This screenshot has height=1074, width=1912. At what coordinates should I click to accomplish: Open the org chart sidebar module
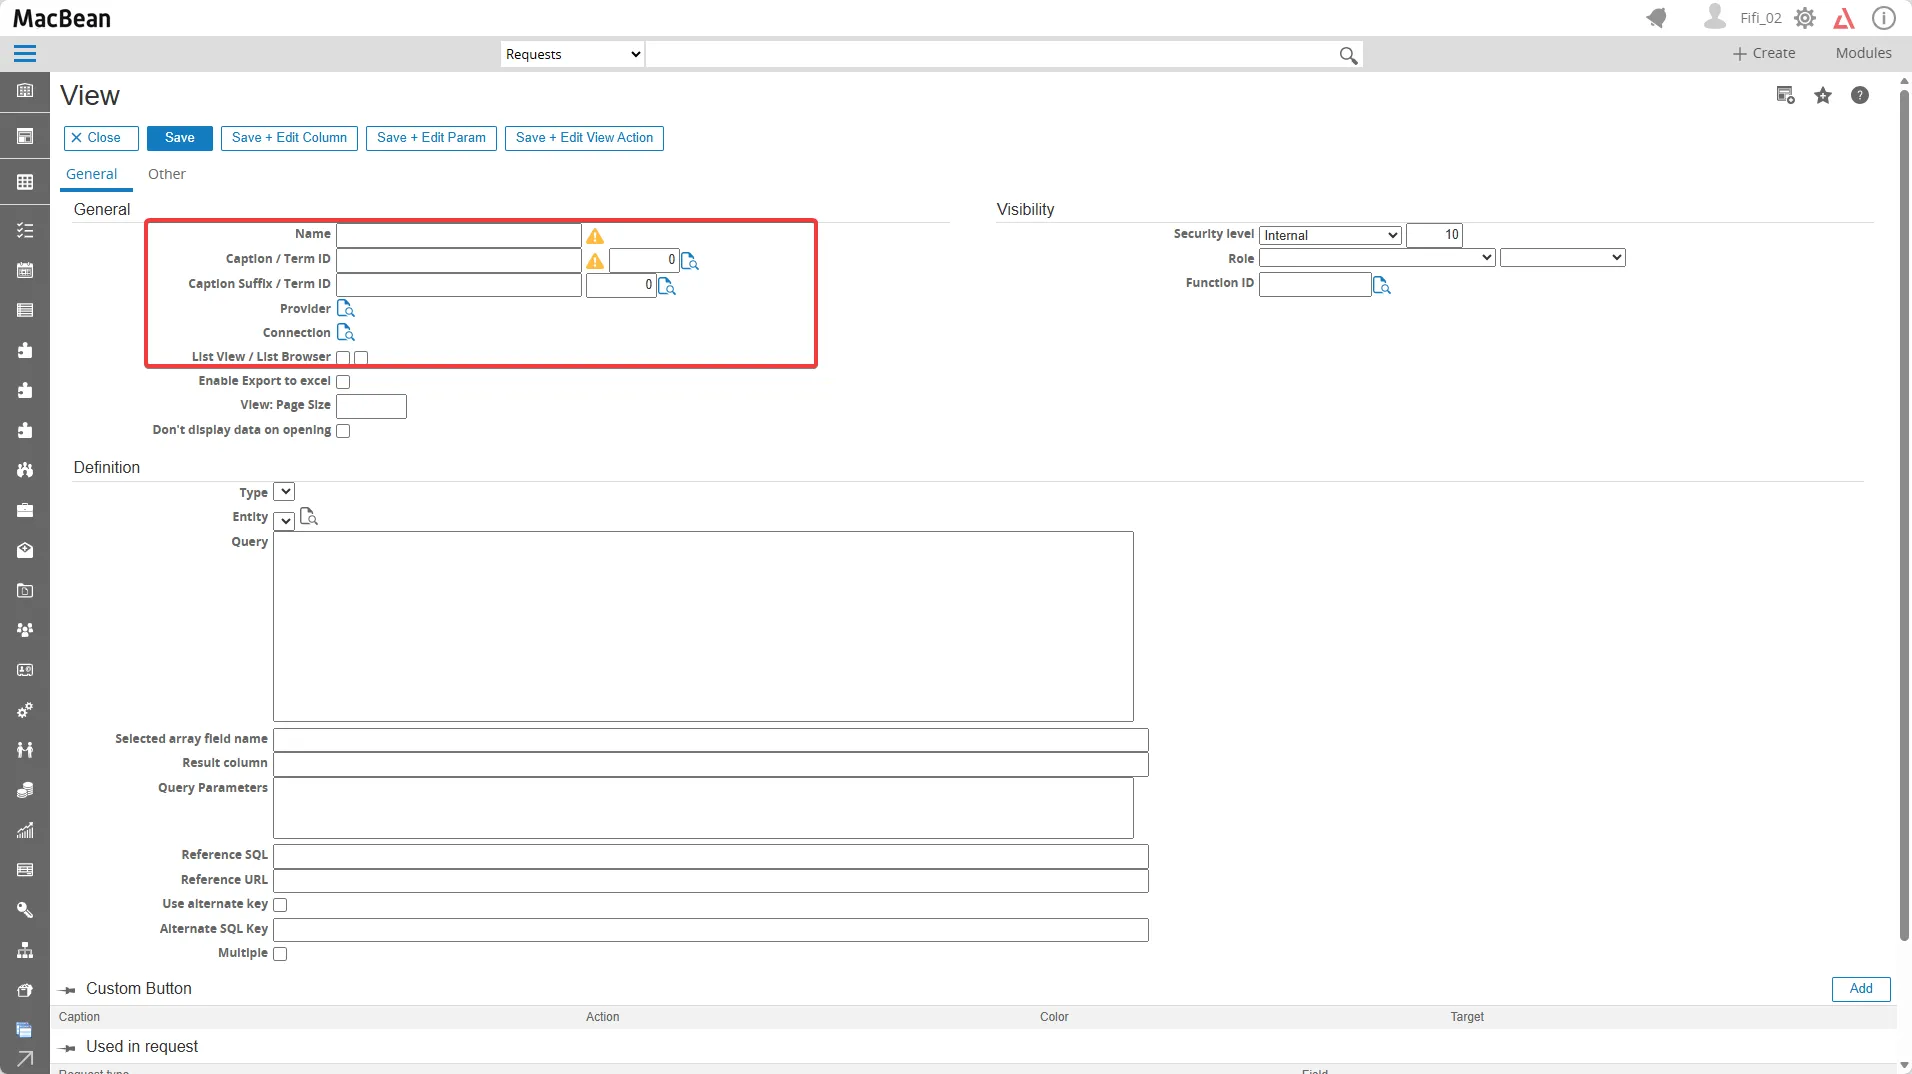pos(25,950)
